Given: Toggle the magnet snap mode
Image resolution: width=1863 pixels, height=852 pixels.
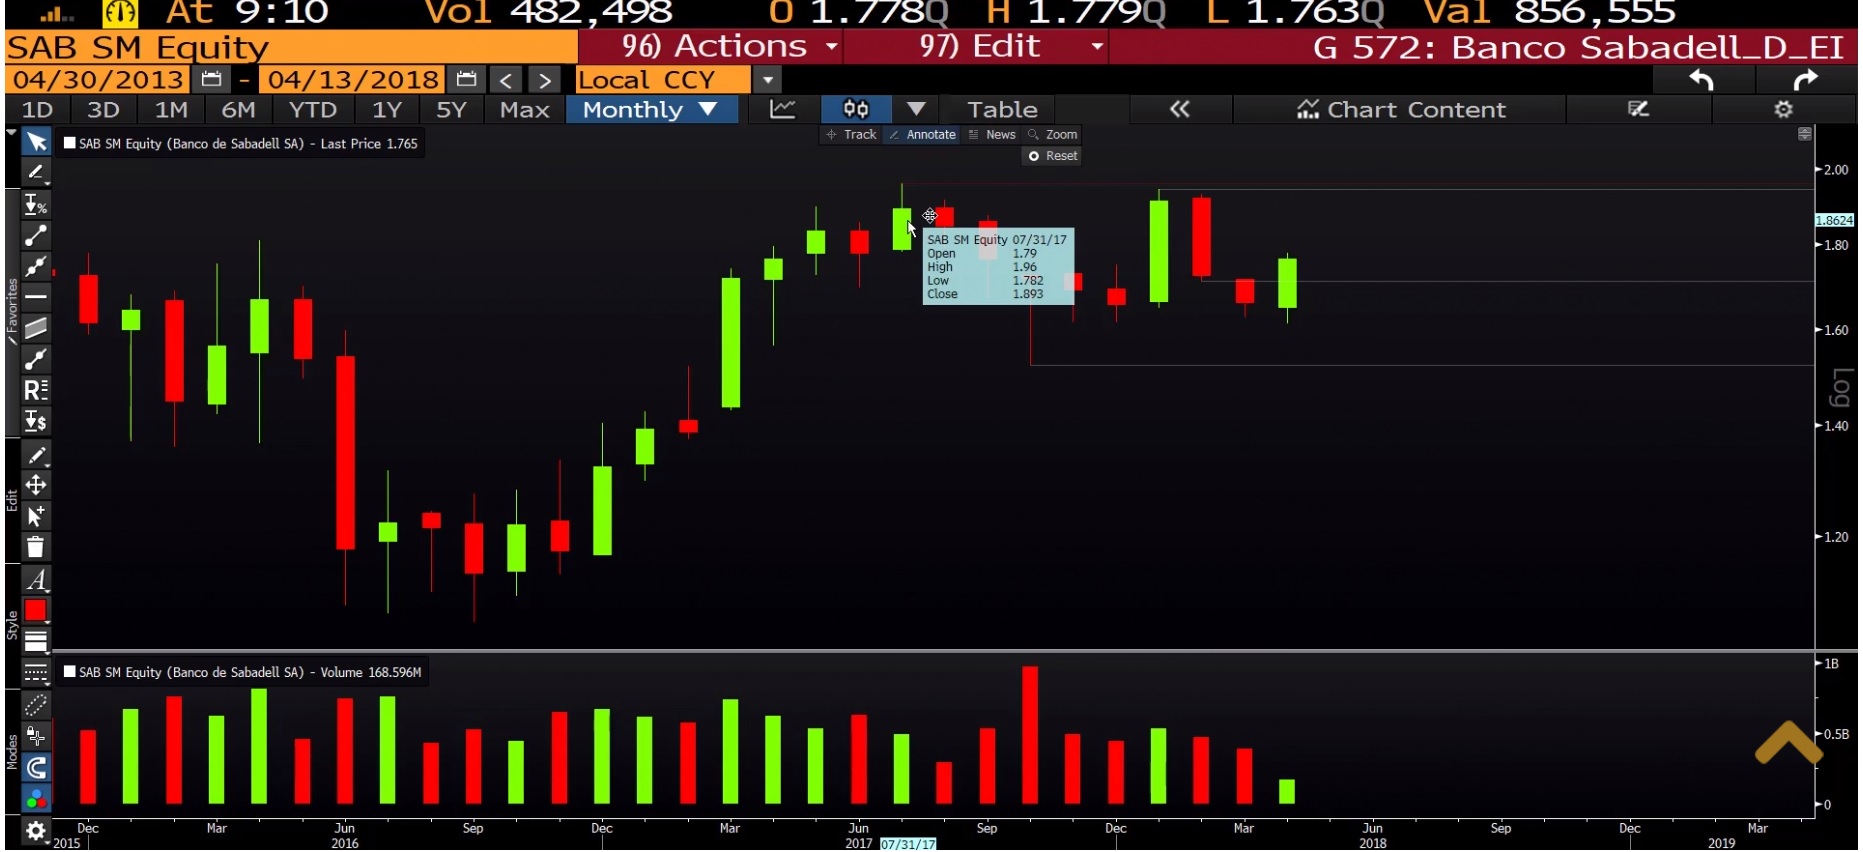Looking at the screenshot, I should click(x=36, y=767).
